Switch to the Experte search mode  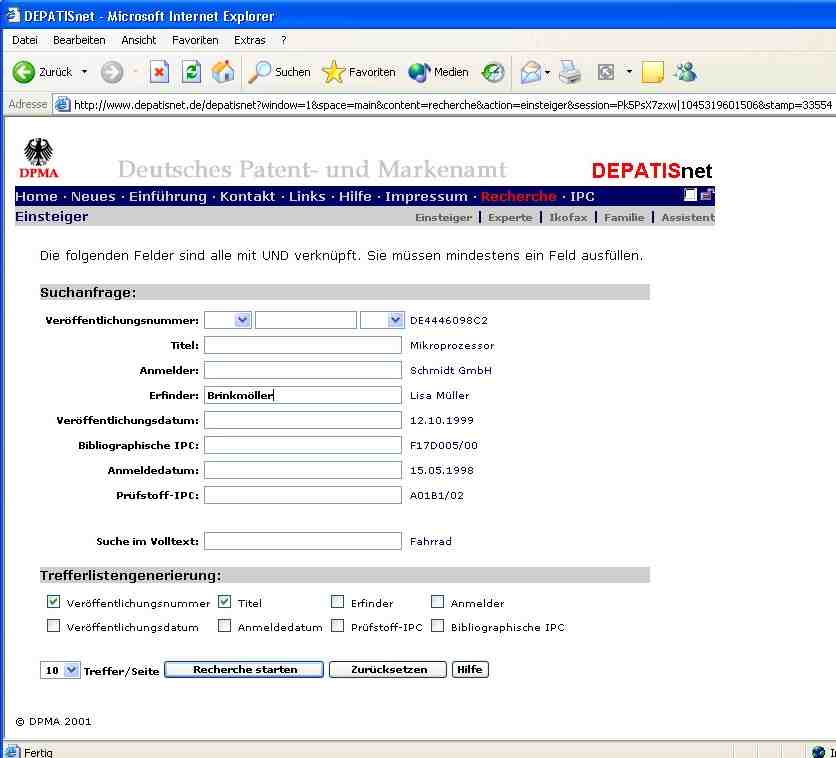point(510,217)
